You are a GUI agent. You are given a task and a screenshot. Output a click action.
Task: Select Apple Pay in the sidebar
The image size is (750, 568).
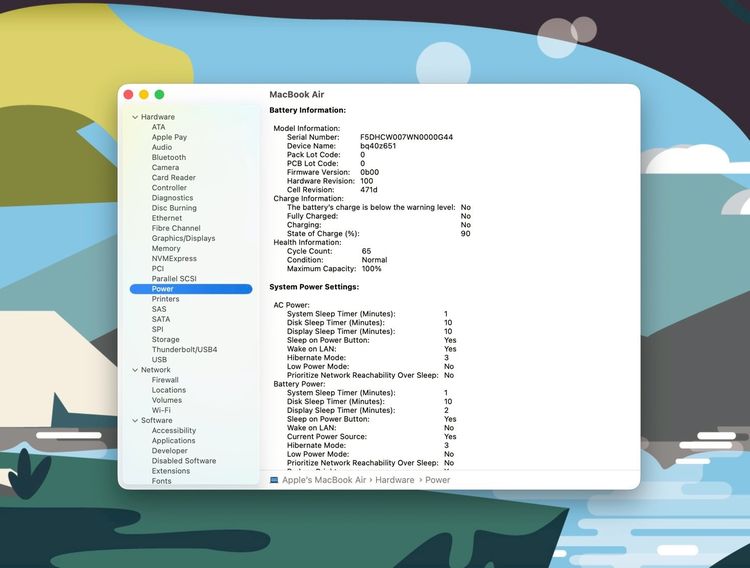pyautogui.click(x=169, y=137)
